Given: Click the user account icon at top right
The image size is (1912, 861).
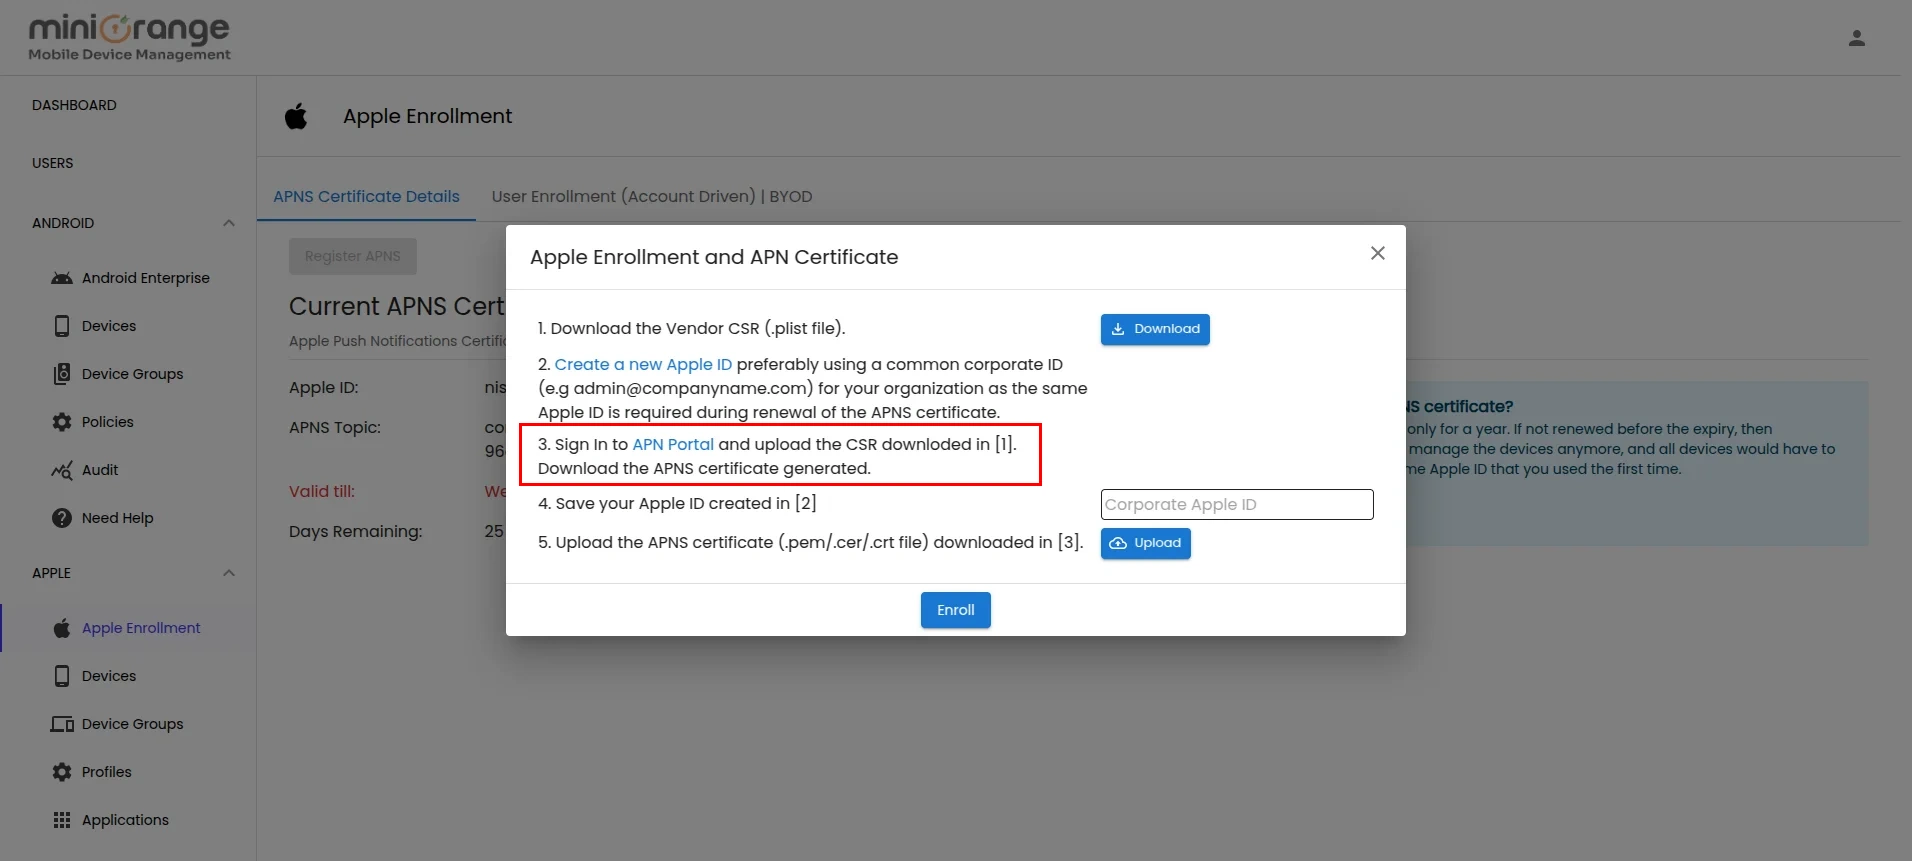Looking at the screenshot, I should tap(1857, 38).
